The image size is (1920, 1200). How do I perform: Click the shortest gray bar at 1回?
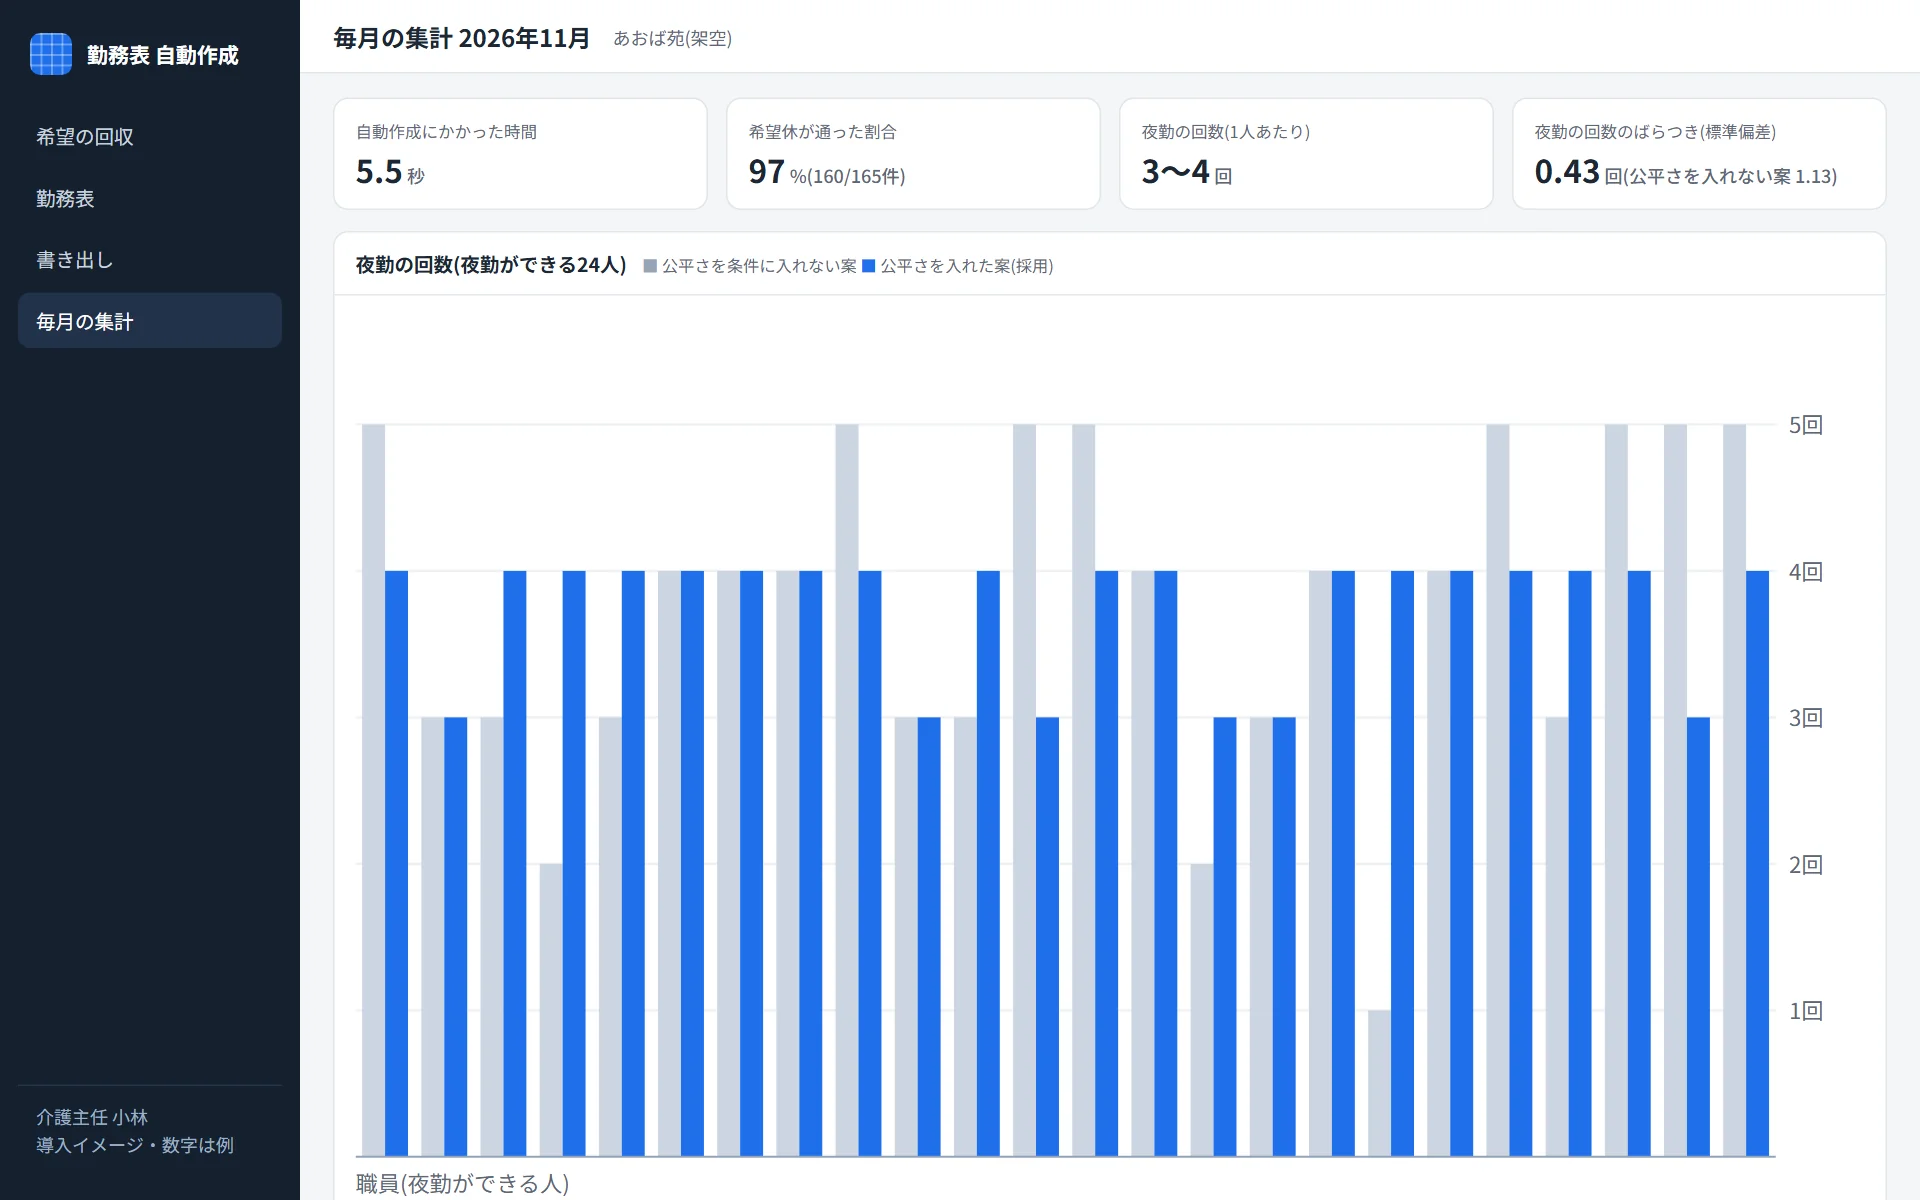tap(1379, 1084)
